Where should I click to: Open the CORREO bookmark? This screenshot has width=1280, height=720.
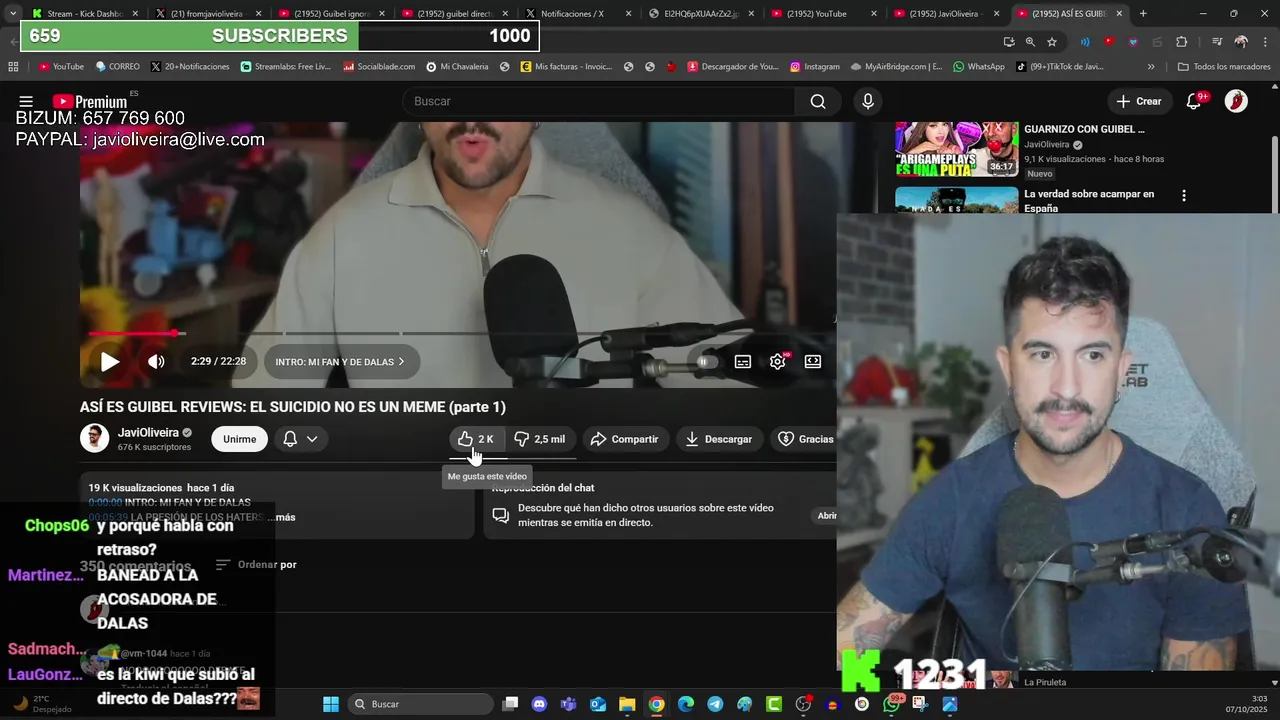tap(117, 67)
